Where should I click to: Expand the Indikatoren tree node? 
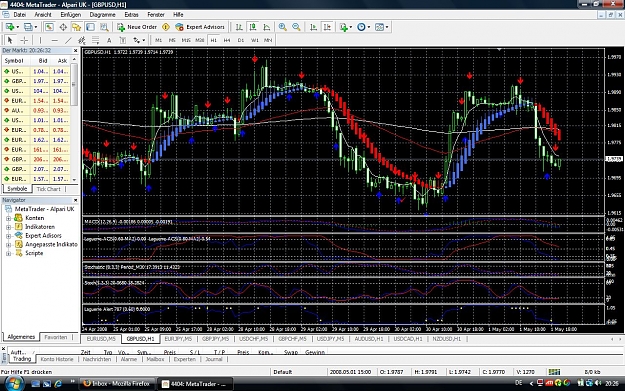pyautogui.click(x=8, y=227)
